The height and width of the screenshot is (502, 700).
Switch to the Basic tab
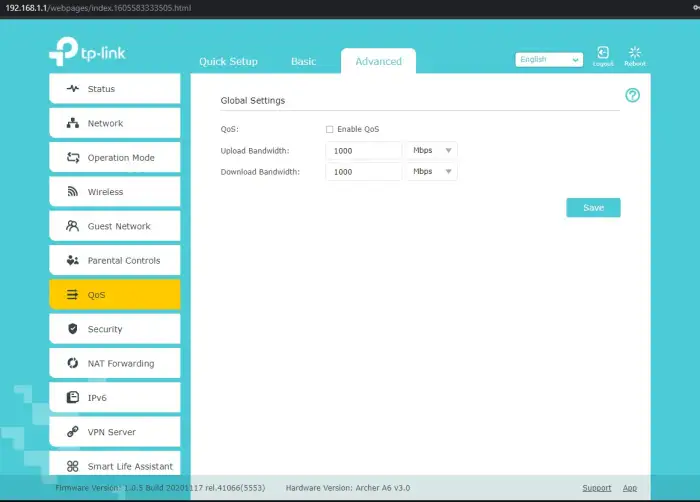pos(303,61)
